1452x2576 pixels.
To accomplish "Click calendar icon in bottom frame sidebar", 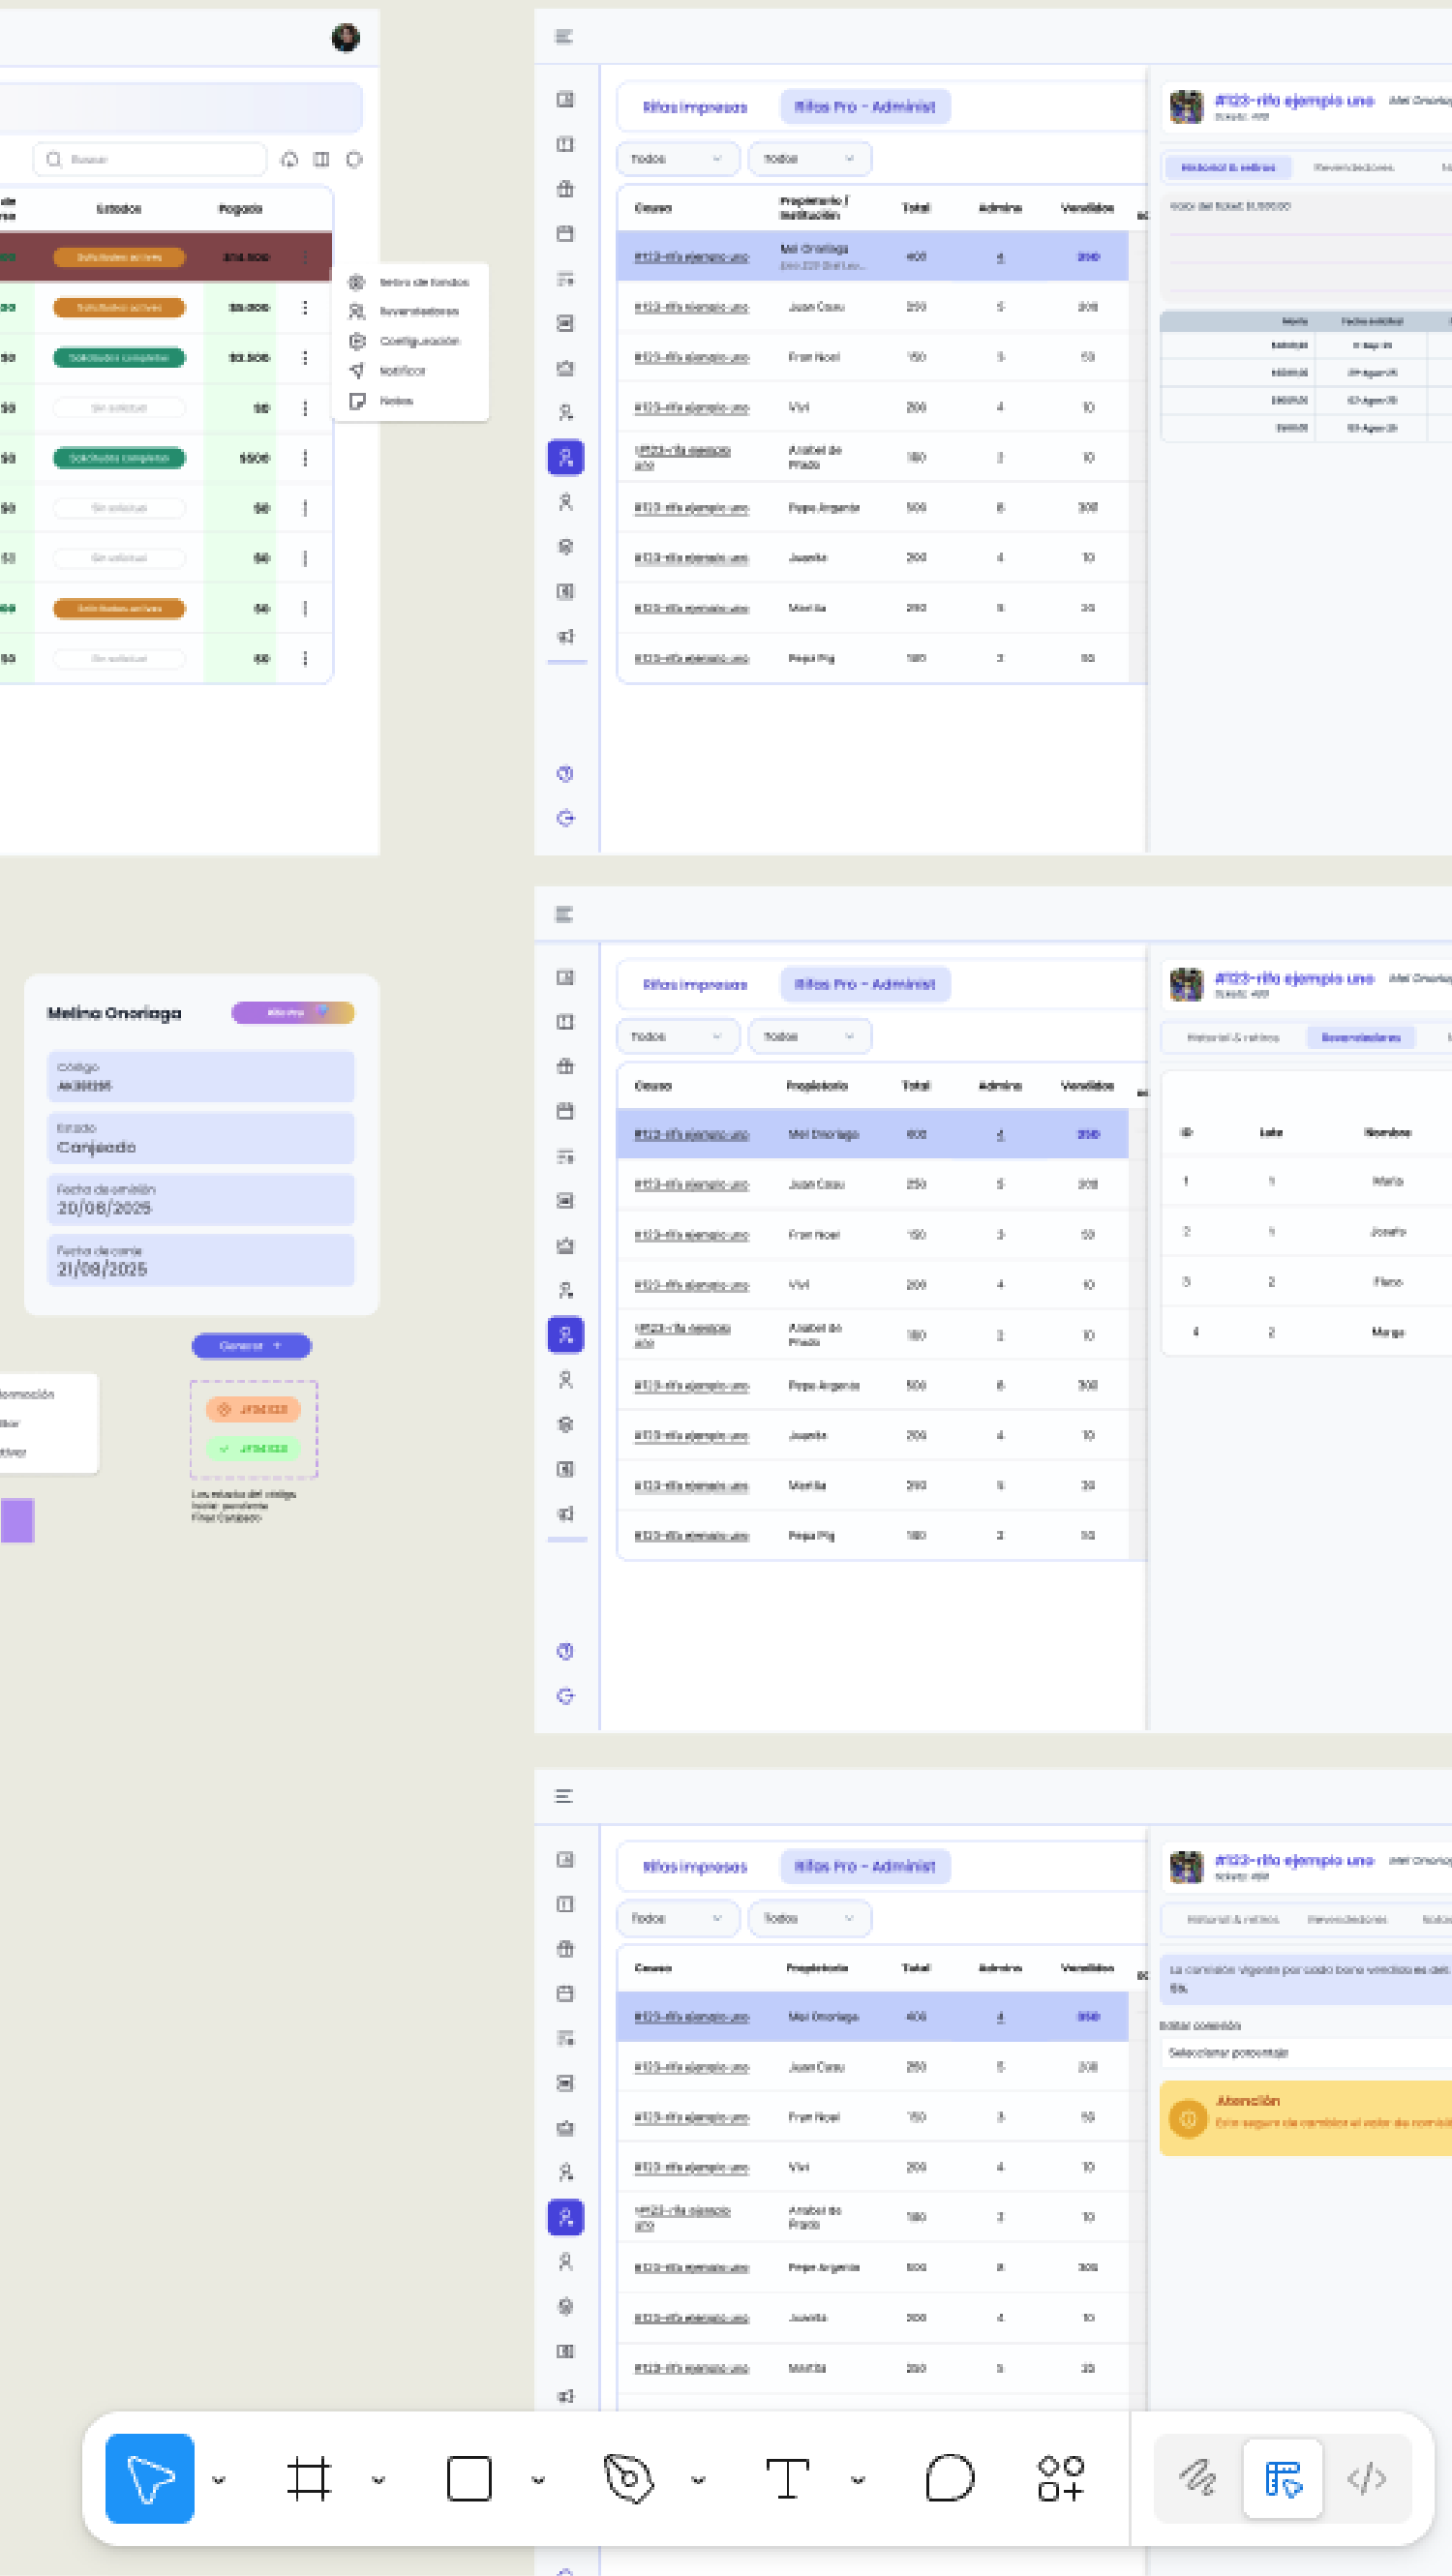I will [x=565, y=1993].
